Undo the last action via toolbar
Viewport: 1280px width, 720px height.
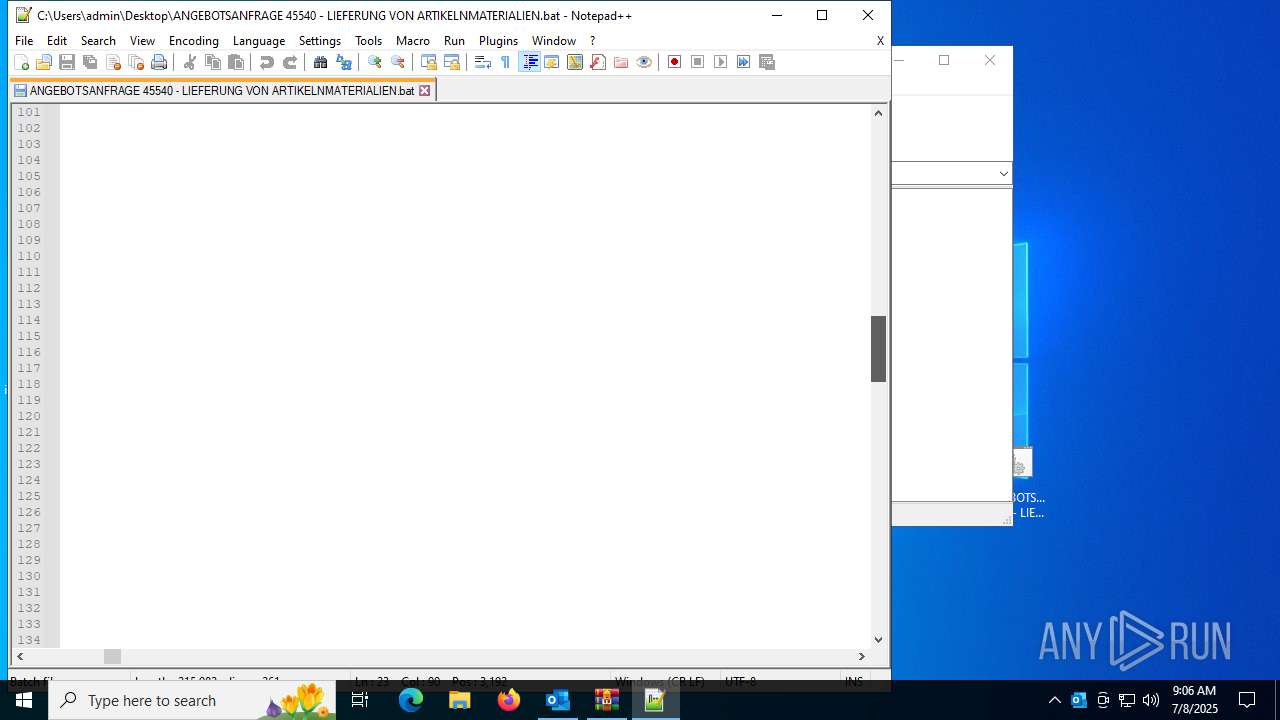pos(267,62)
